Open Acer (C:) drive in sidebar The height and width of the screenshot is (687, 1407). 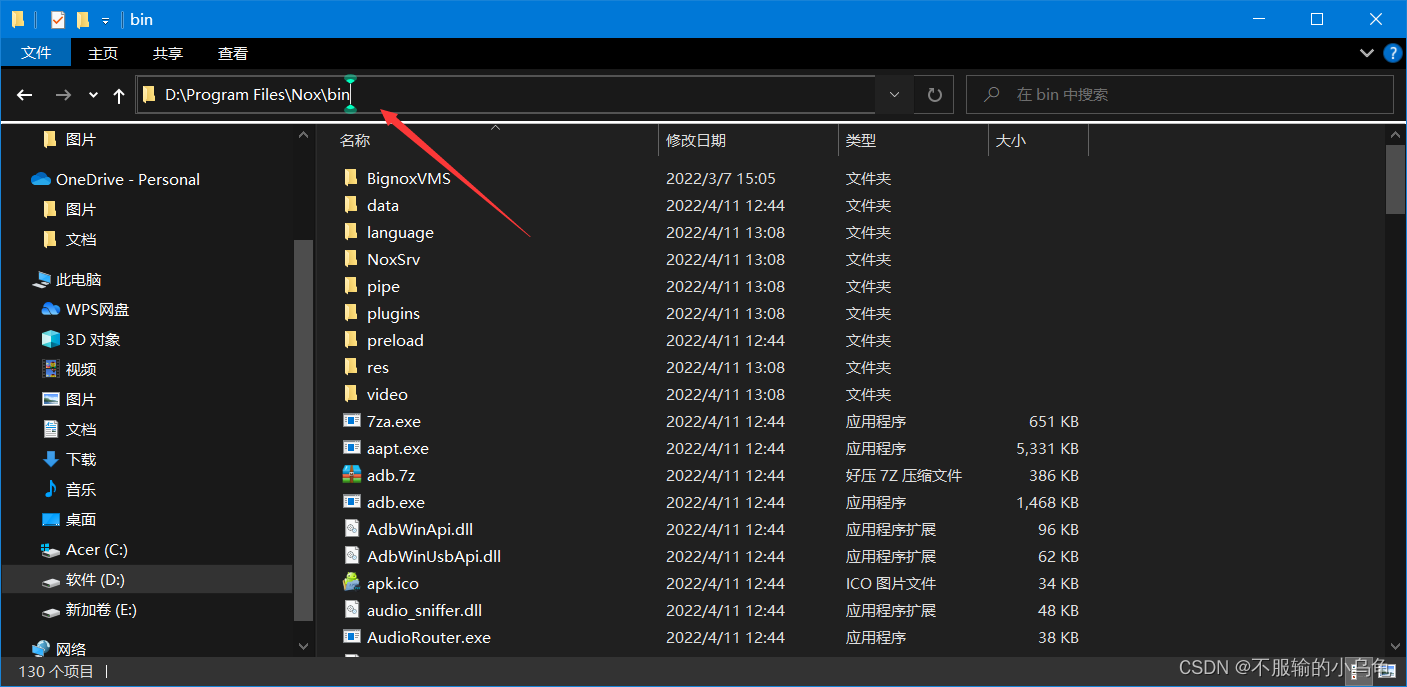tap(97, 550)
